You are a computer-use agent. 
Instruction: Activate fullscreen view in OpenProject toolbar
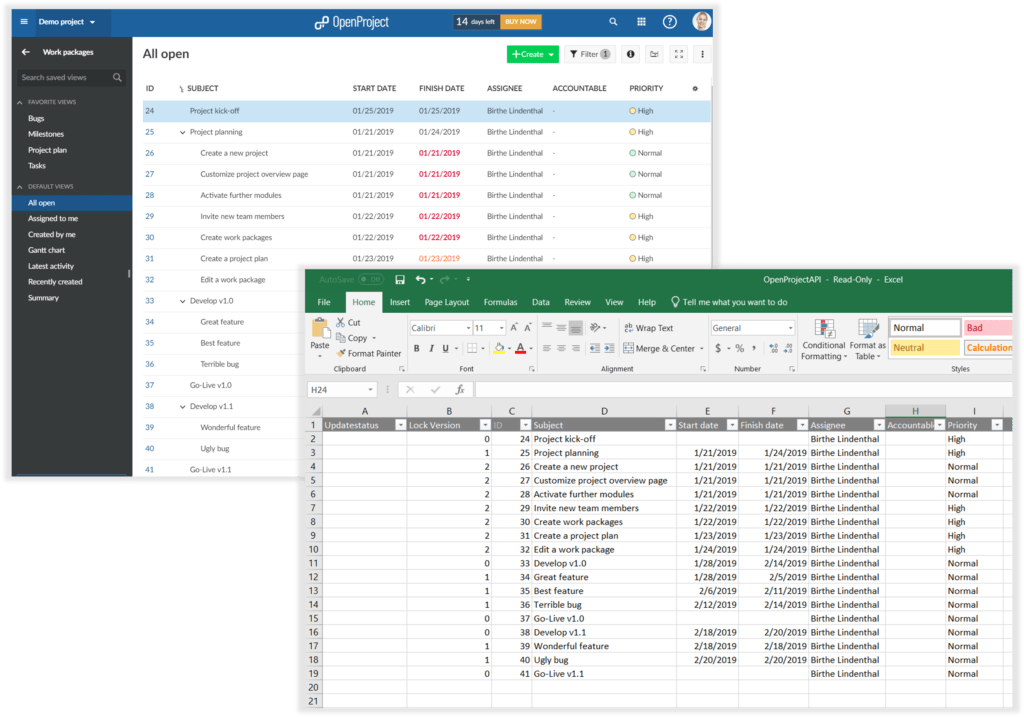coord(677,54)
